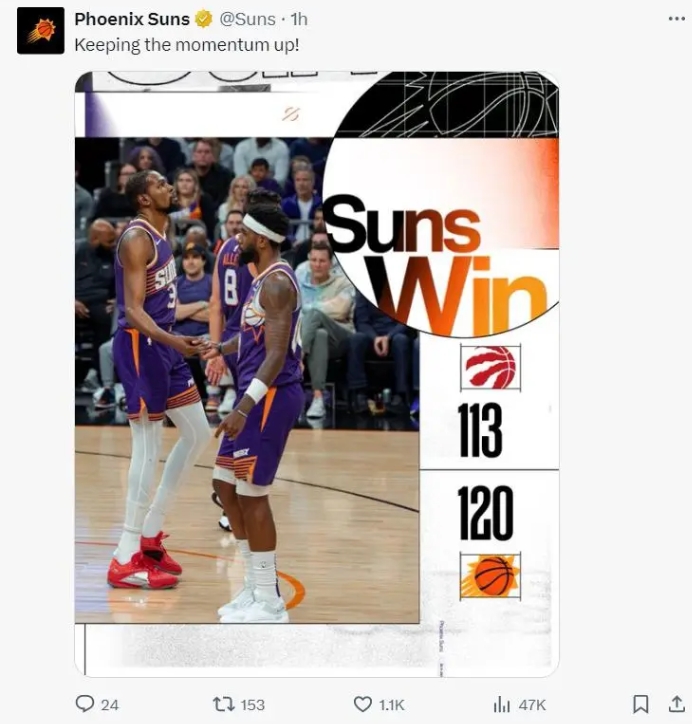Open the three-dot more options menu
Image resolution: width=692 pixels, height=724 pixels.
pos(676,18)
